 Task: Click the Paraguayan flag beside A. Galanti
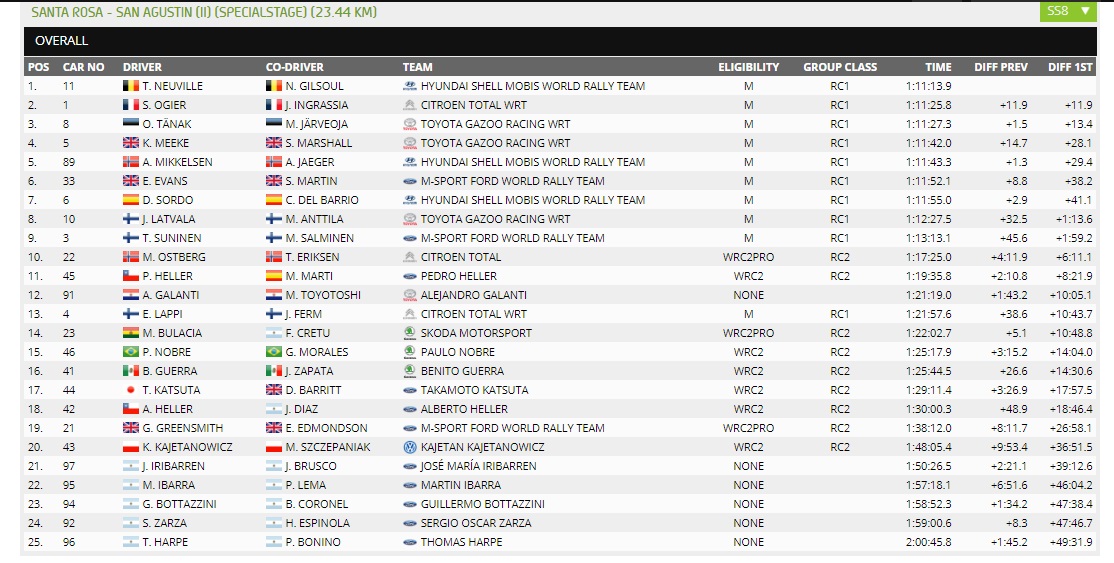point(131,295)
